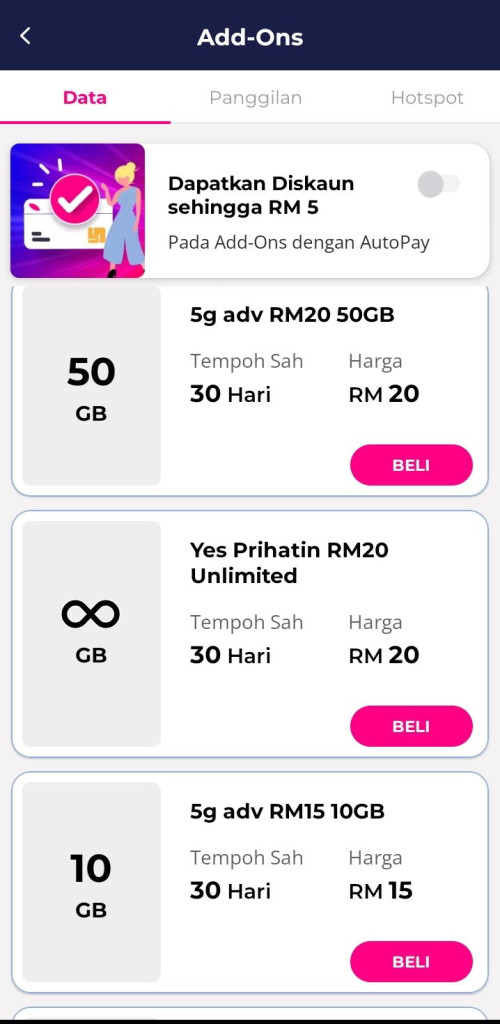Switch to the Hotspot tab
500x1024 pixels.
pos(427,98)
